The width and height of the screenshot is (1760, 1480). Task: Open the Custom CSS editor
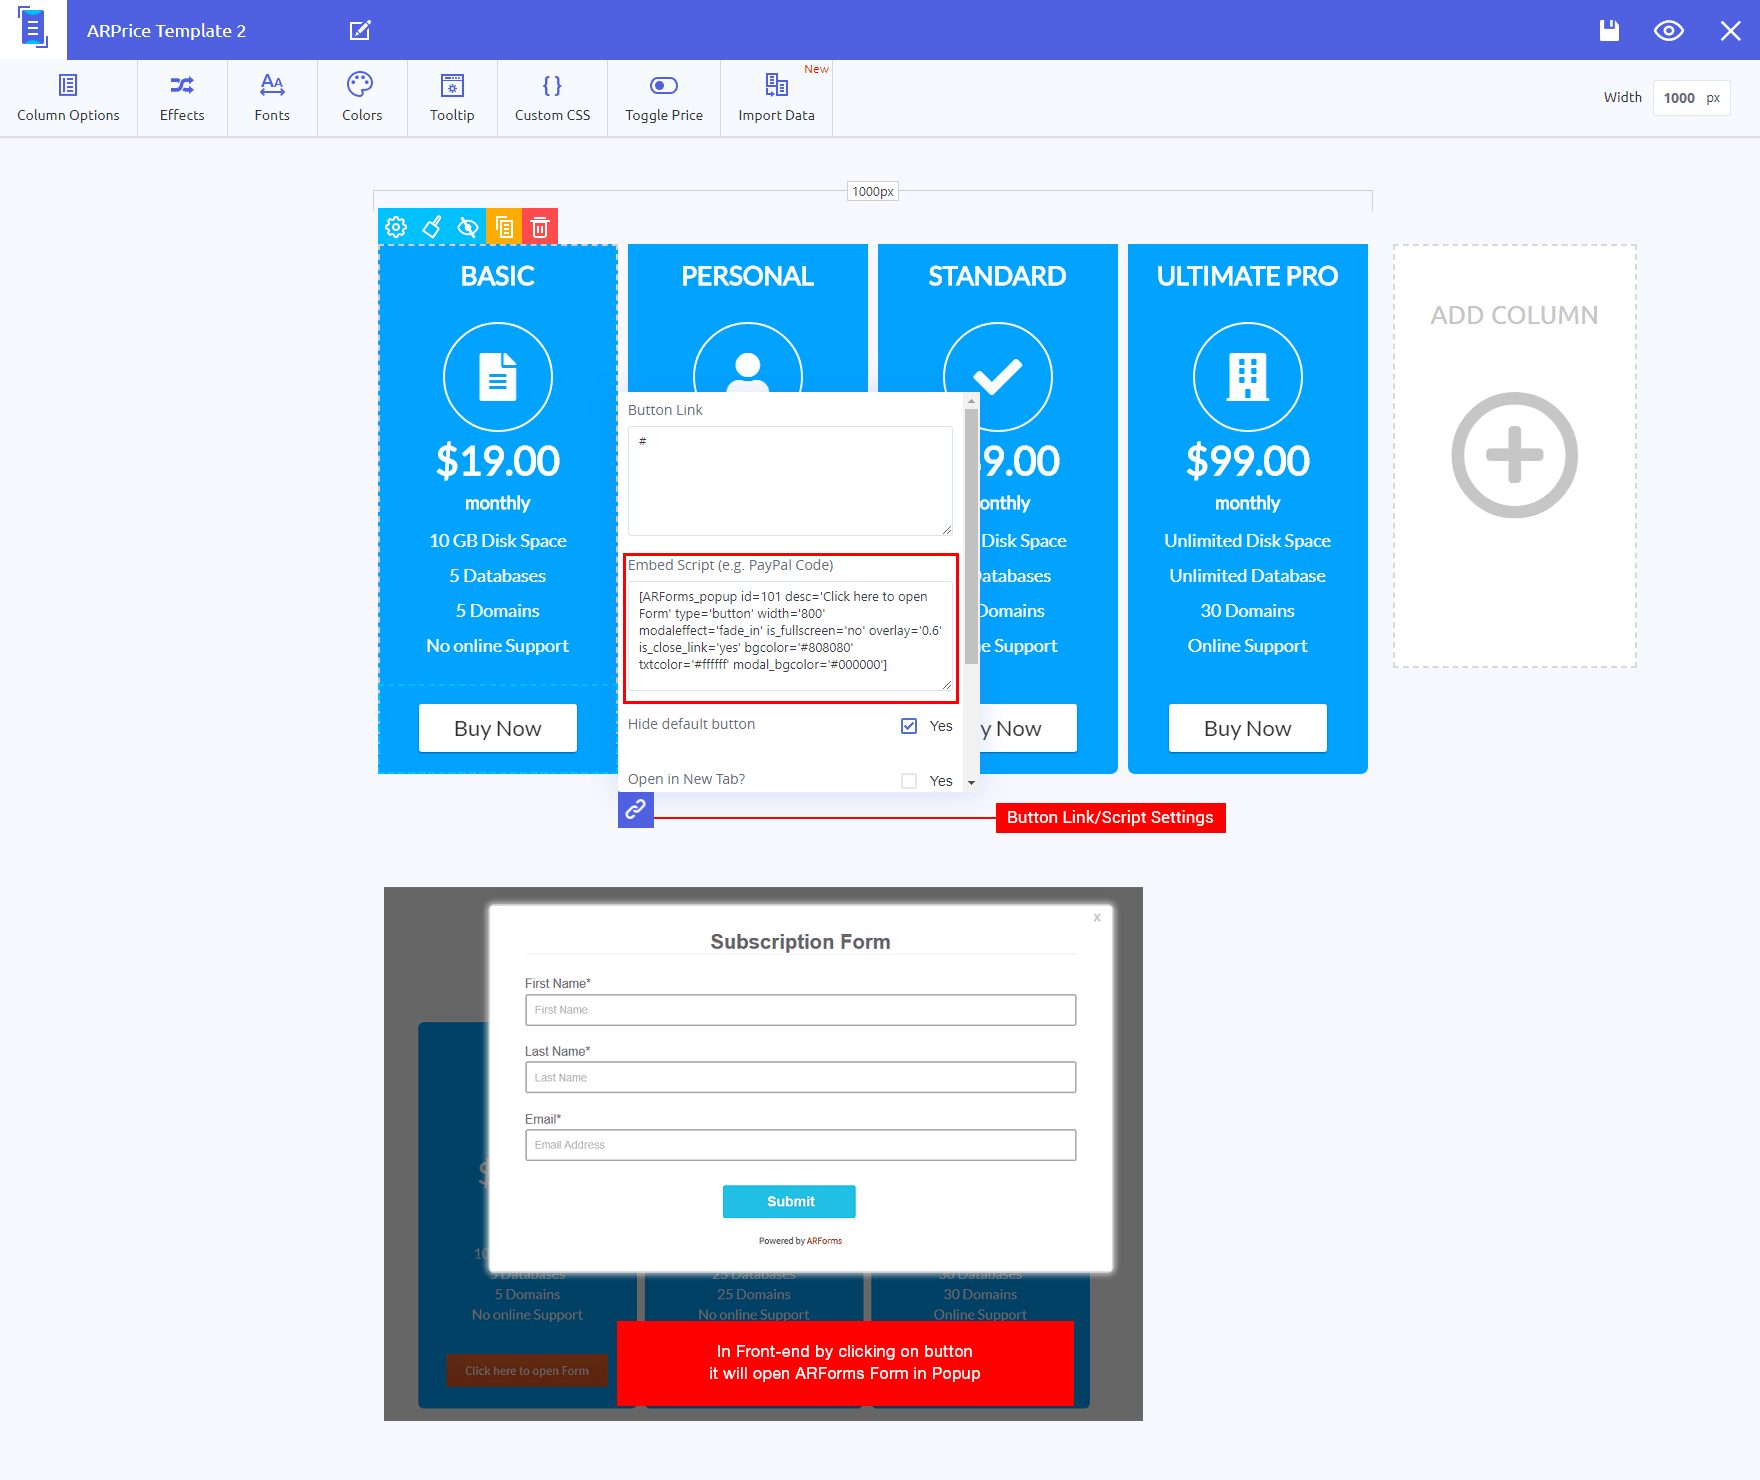point(552,98)
